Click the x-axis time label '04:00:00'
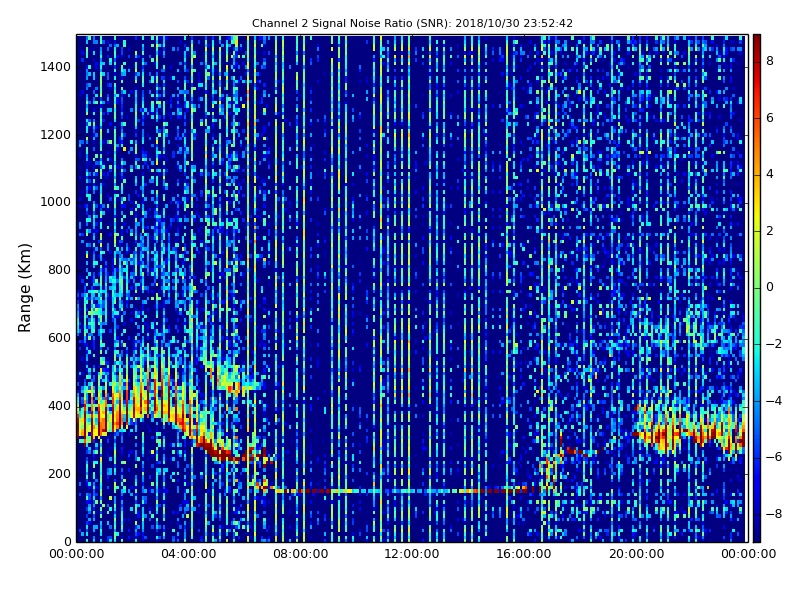 pos(189,554)
